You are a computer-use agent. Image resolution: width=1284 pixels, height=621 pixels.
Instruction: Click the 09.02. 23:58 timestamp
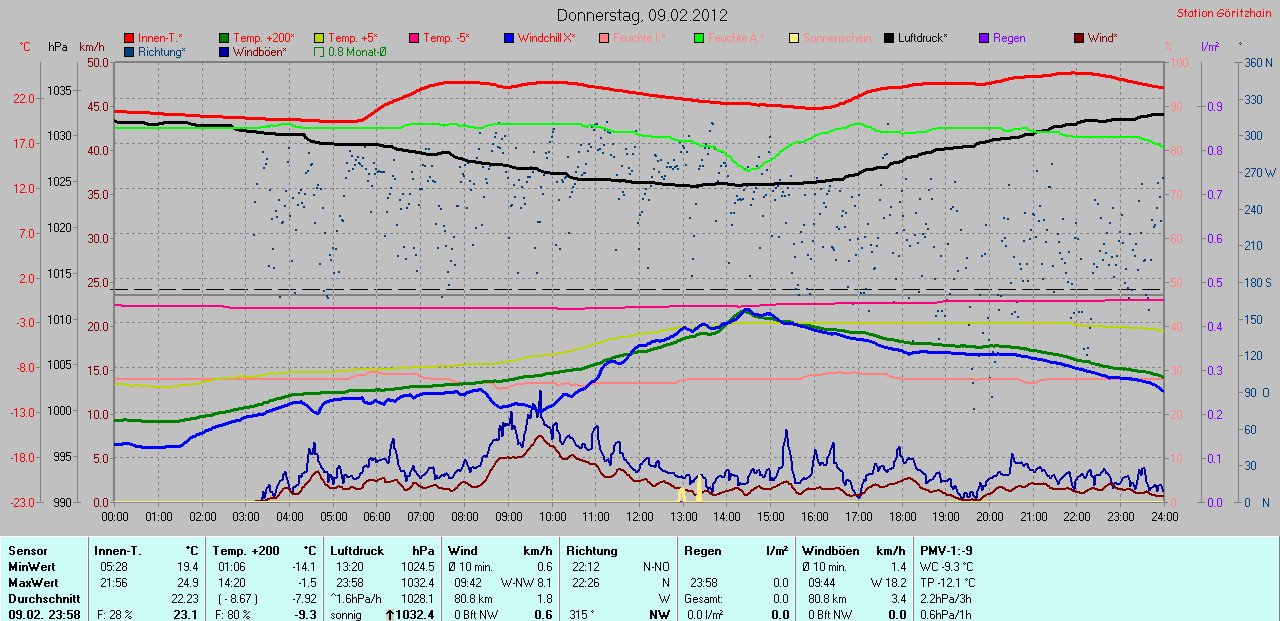44,615
